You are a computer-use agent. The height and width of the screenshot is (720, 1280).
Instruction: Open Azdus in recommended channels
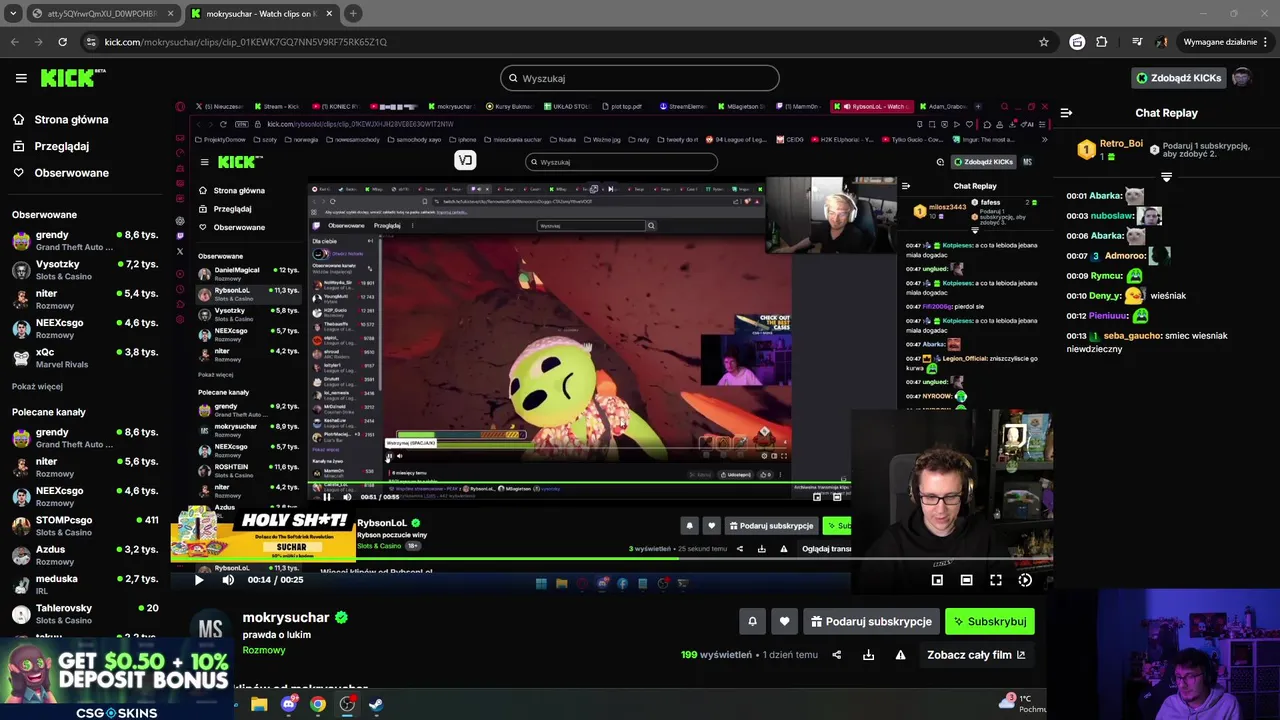point(85,555)
